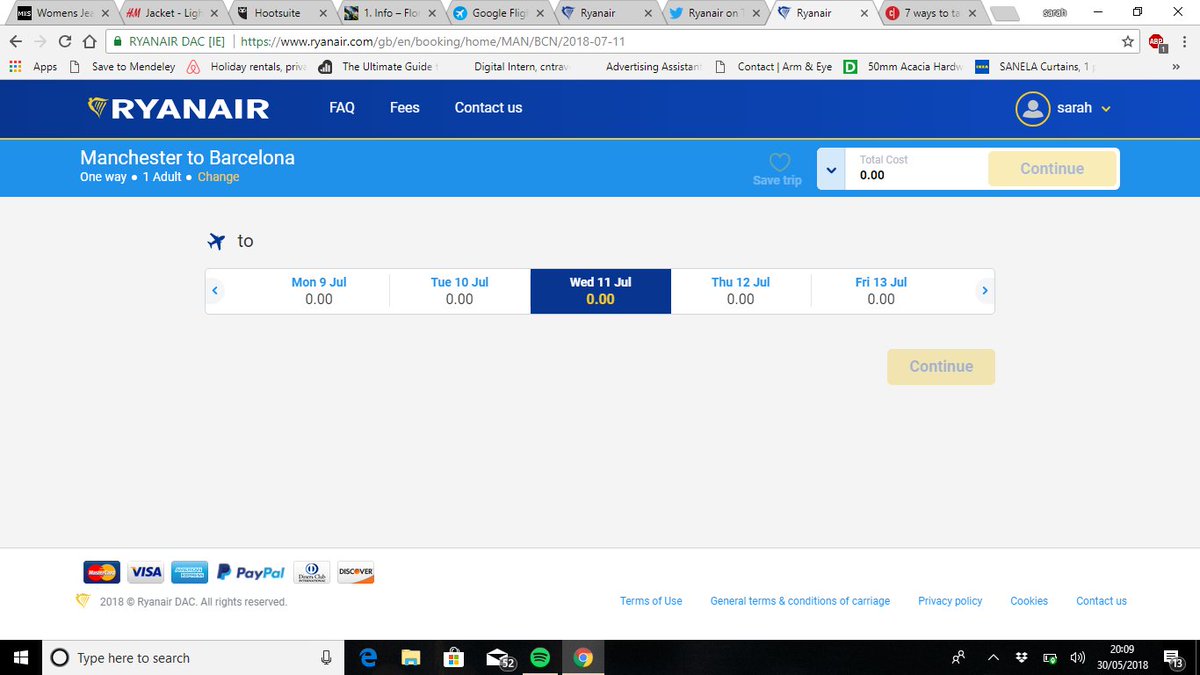Bookmark the page with the star icon
The width and height of the screenshot is (1200, 675).
(1128, 41)
